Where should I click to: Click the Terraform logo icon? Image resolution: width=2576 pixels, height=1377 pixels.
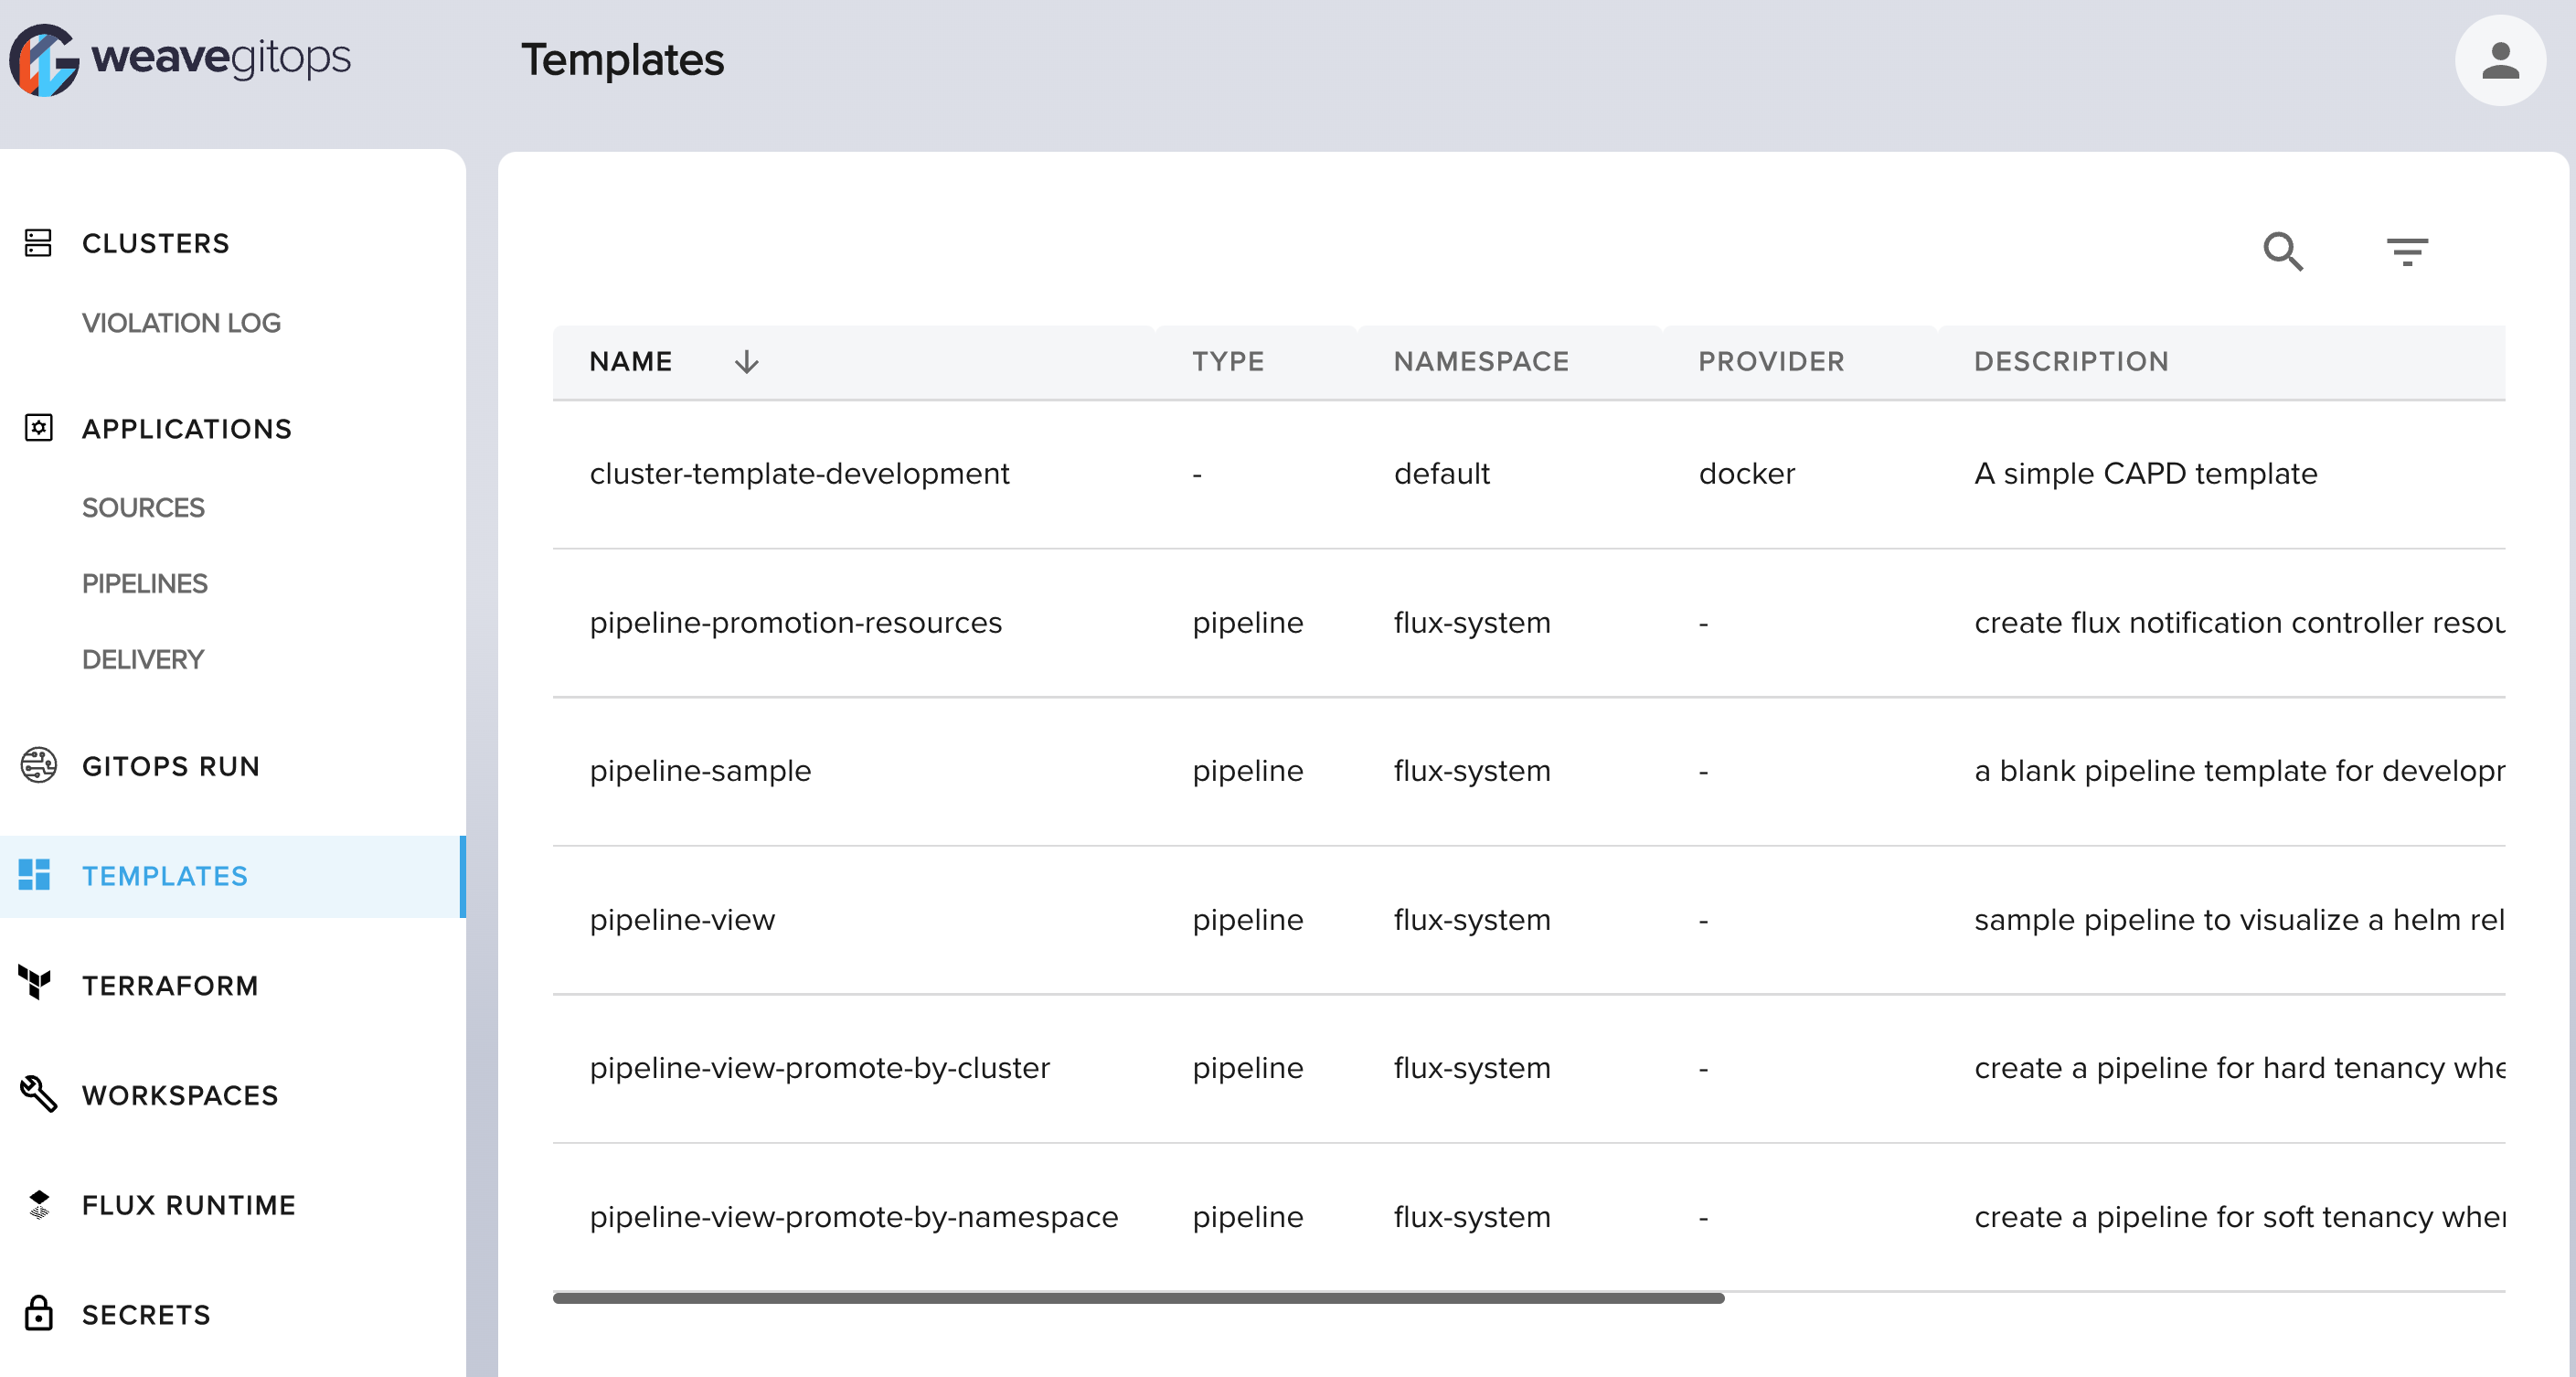pos(35,983)
